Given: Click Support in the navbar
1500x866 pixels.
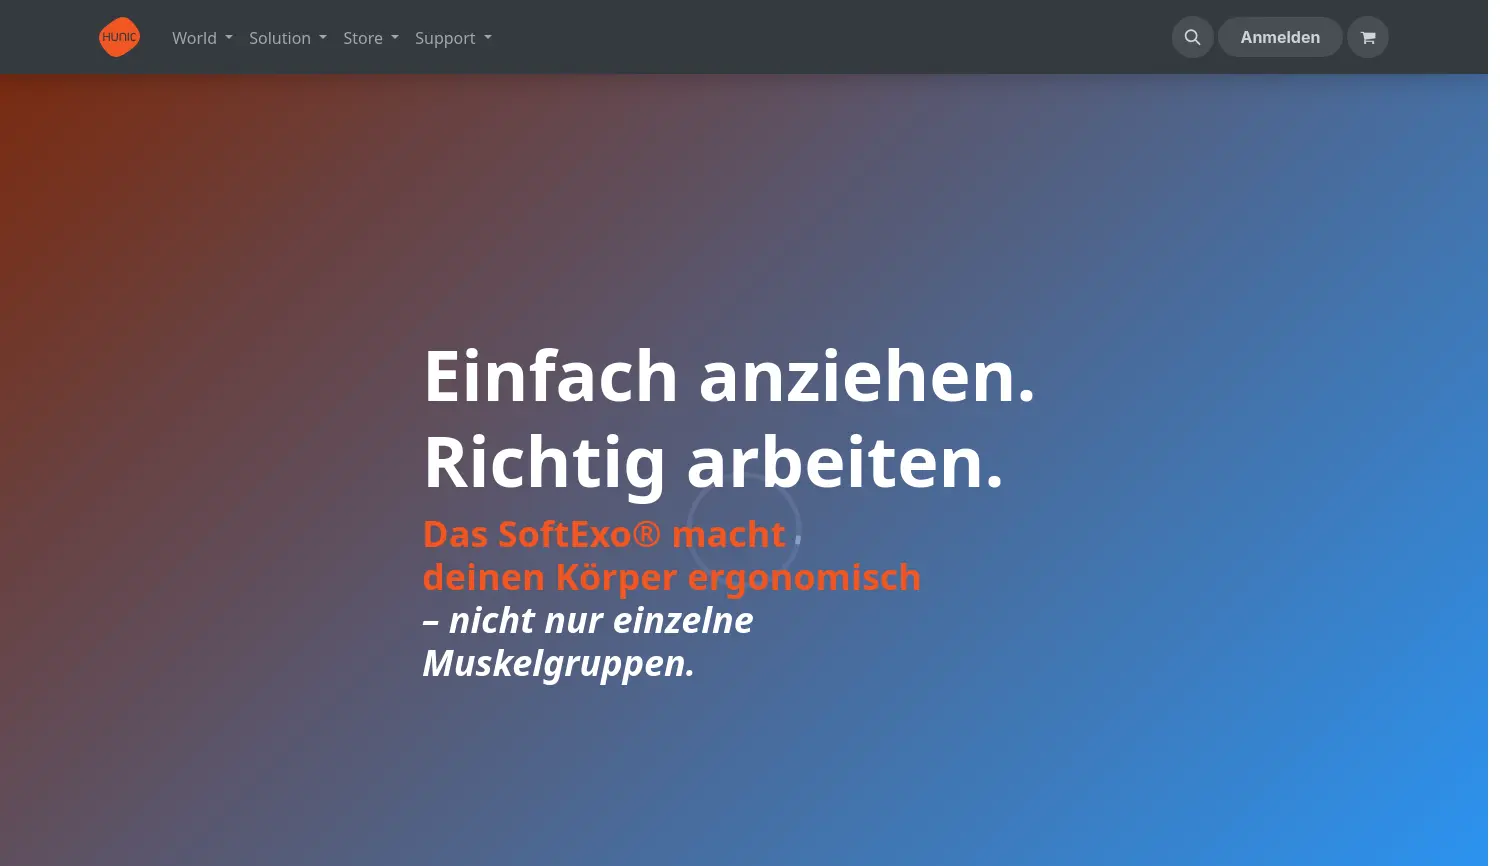Looking at the screenshot, I should pos(445,38).
